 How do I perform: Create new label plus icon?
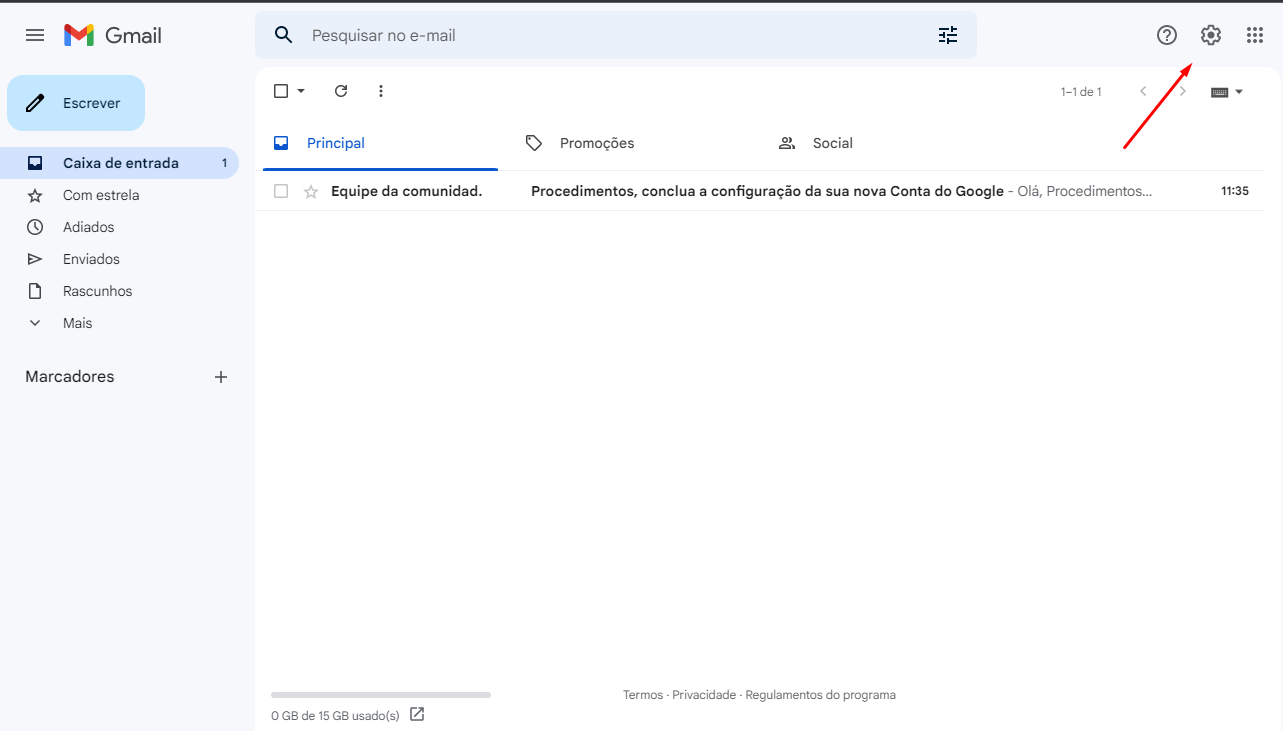tap(221, 377)
